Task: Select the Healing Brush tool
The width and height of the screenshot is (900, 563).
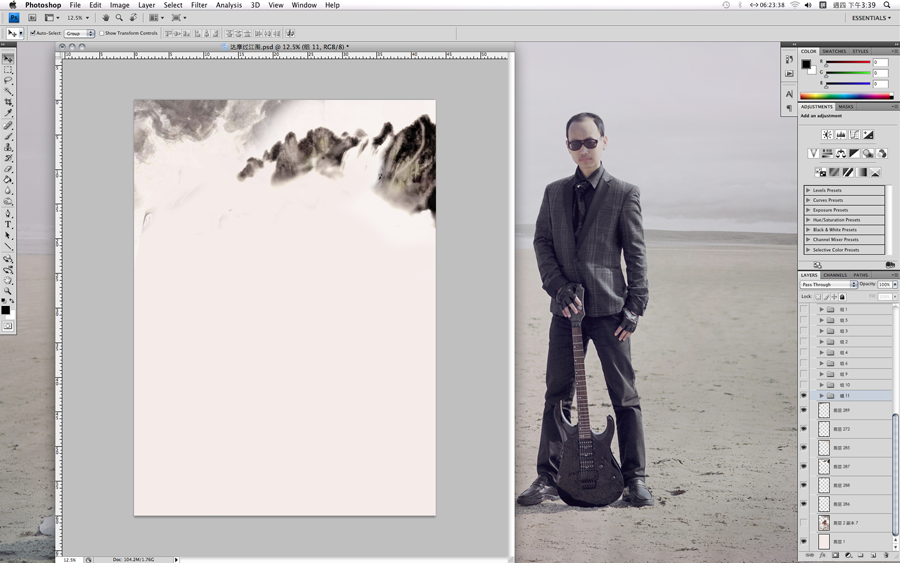Action: [8, 126]
